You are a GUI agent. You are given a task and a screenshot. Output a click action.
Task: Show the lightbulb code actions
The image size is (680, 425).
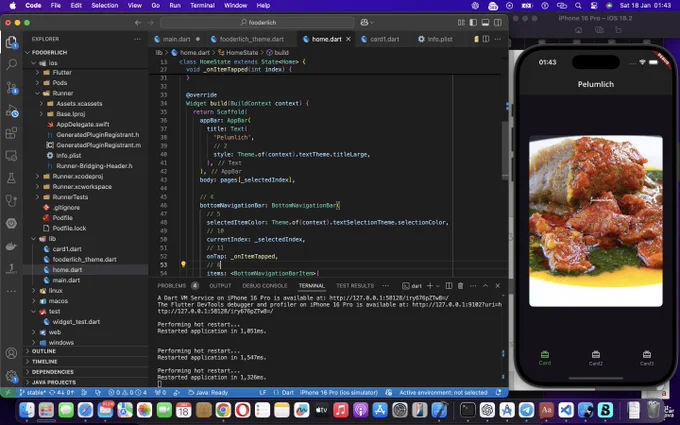point(183,265)
